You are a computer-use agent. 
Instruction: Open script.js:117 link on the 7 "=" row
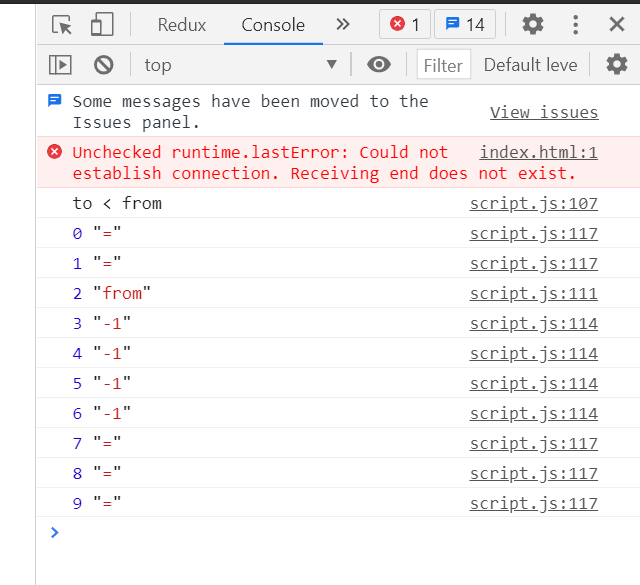tap(533, 443)
